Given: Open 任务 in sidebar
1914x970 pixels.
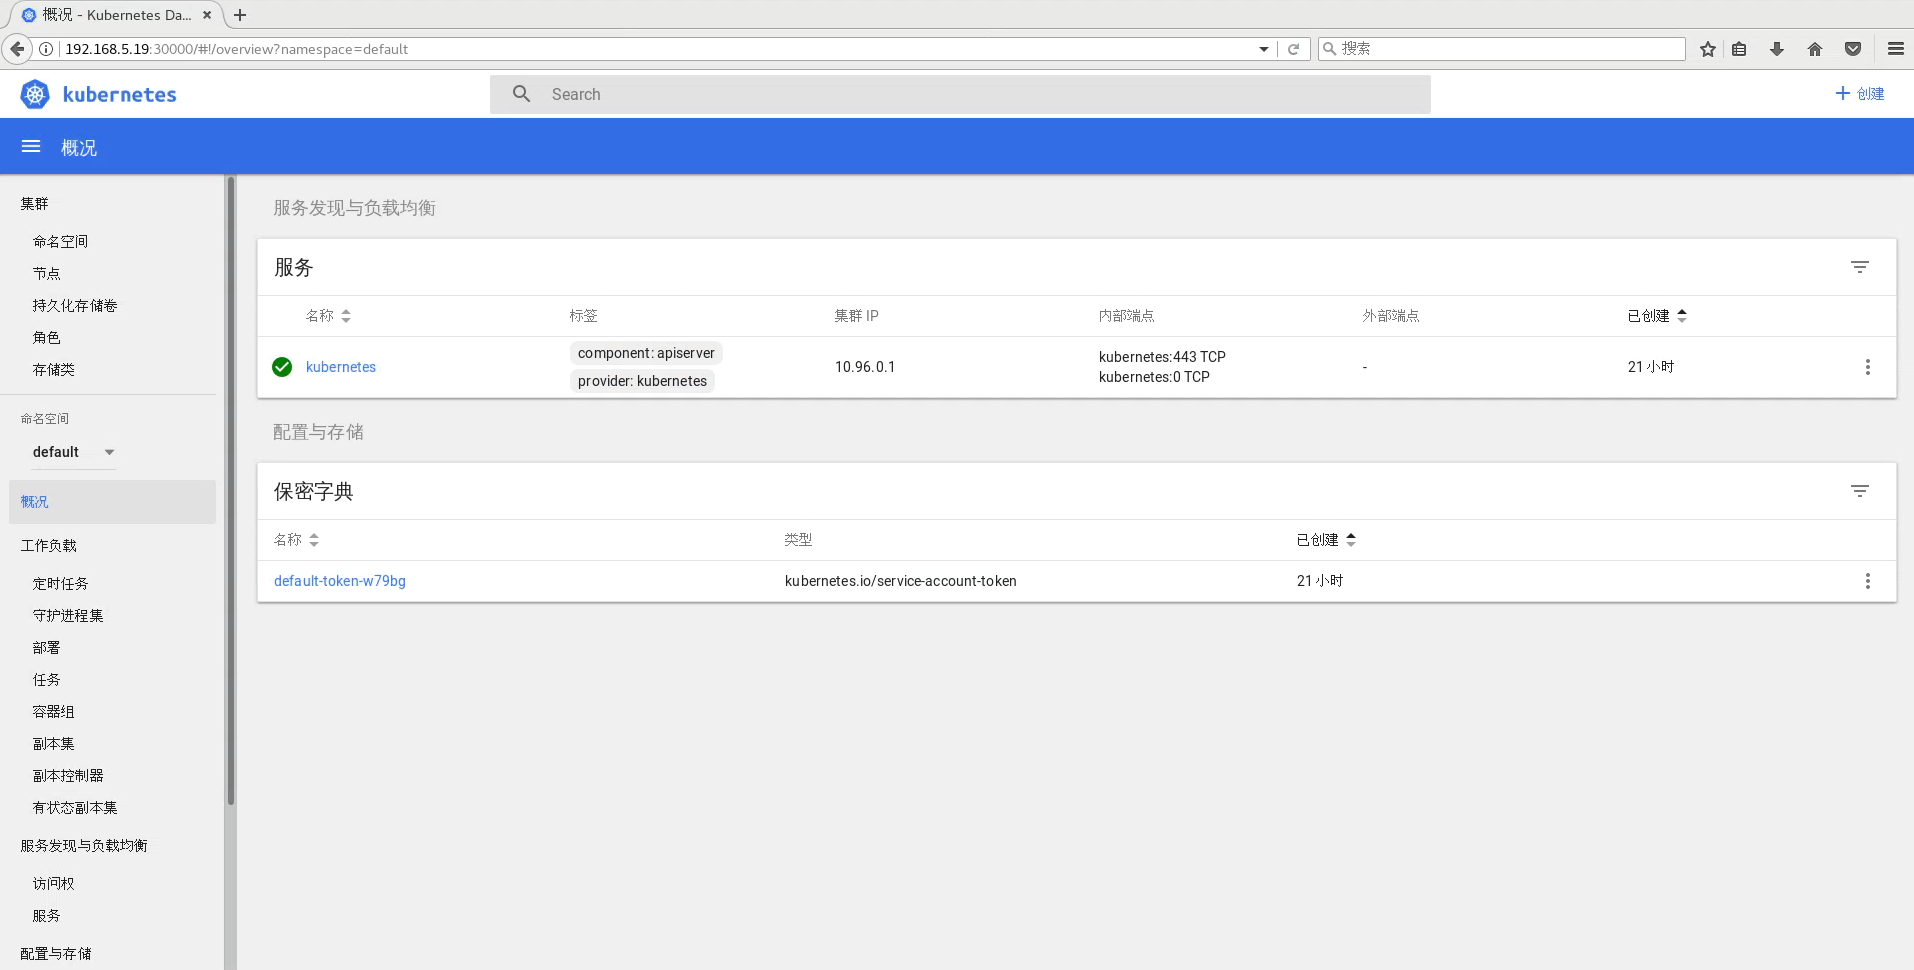Looking at the screenshot, I should [x=46, y=680].
